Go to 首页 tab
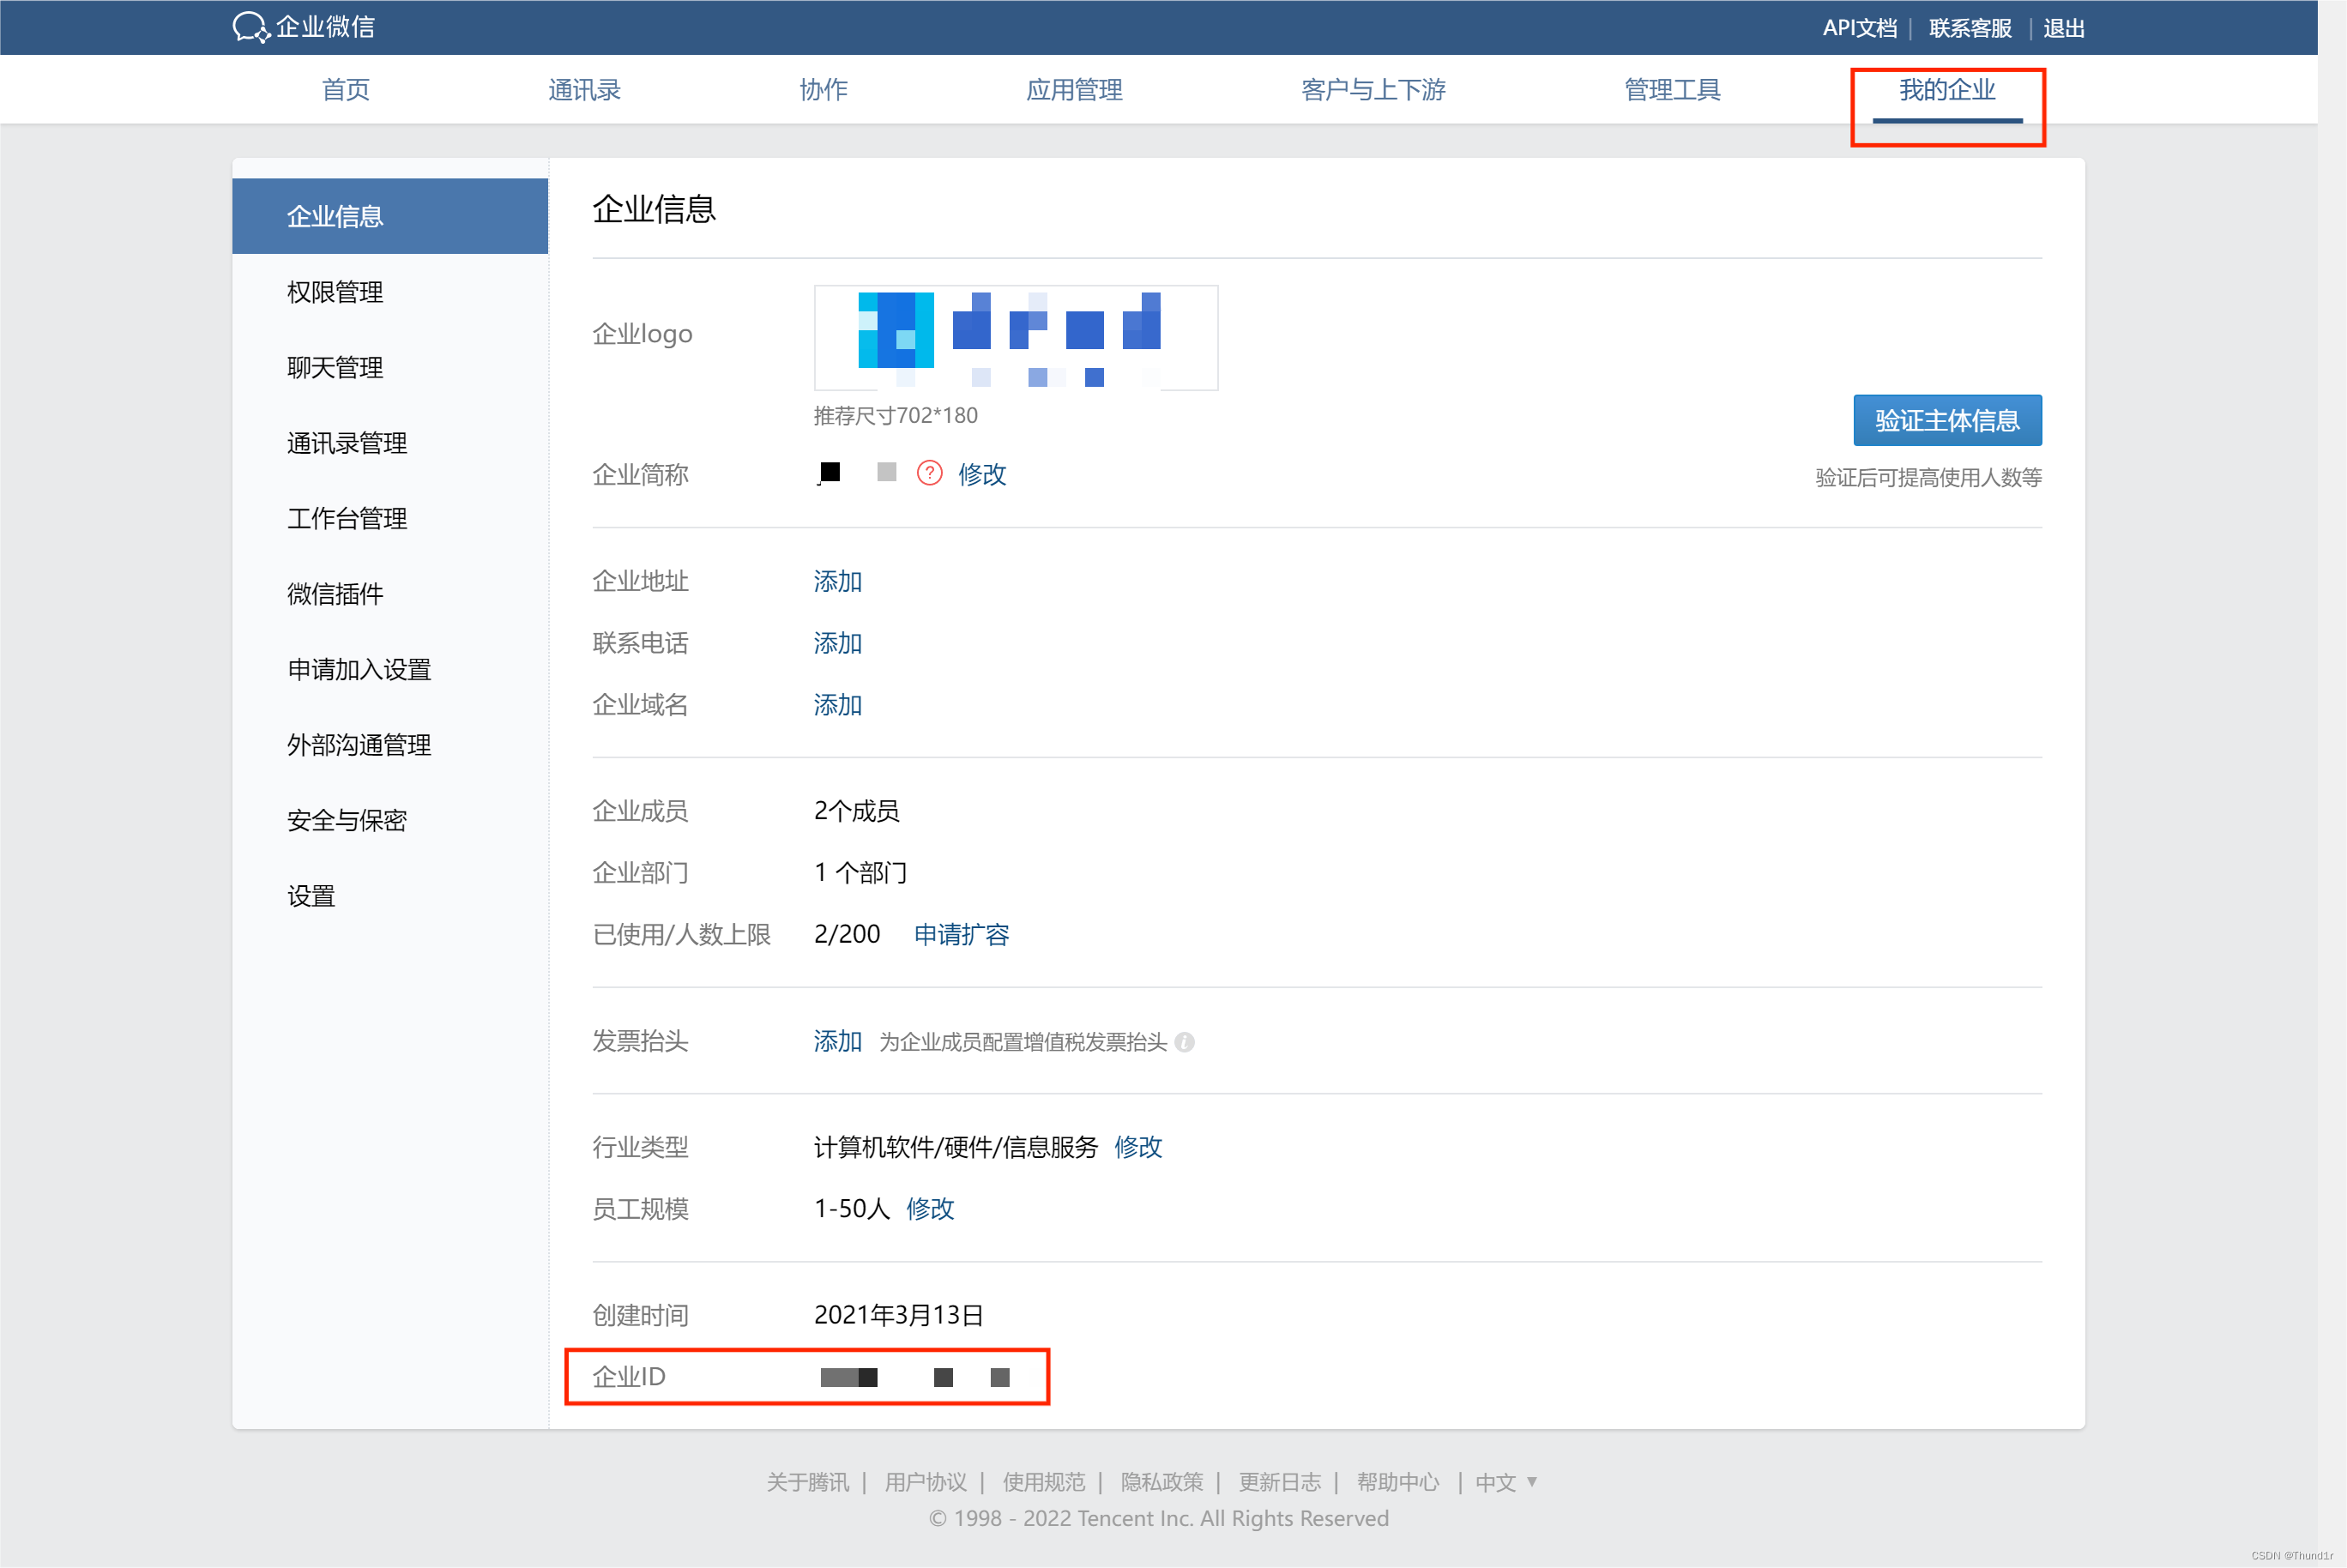2347x1568 pixels. pos(346,90)
